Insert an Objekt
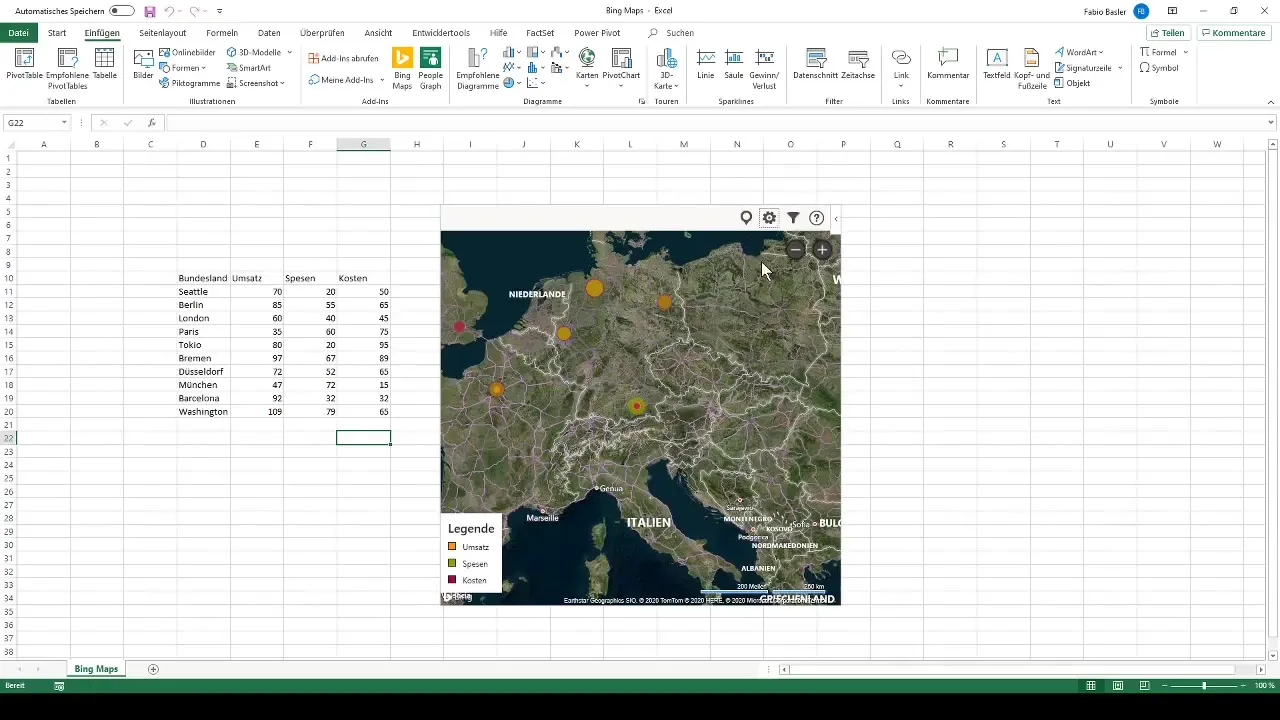The width and height of the screenshot is (1280, 720). tap(1072, 83)
